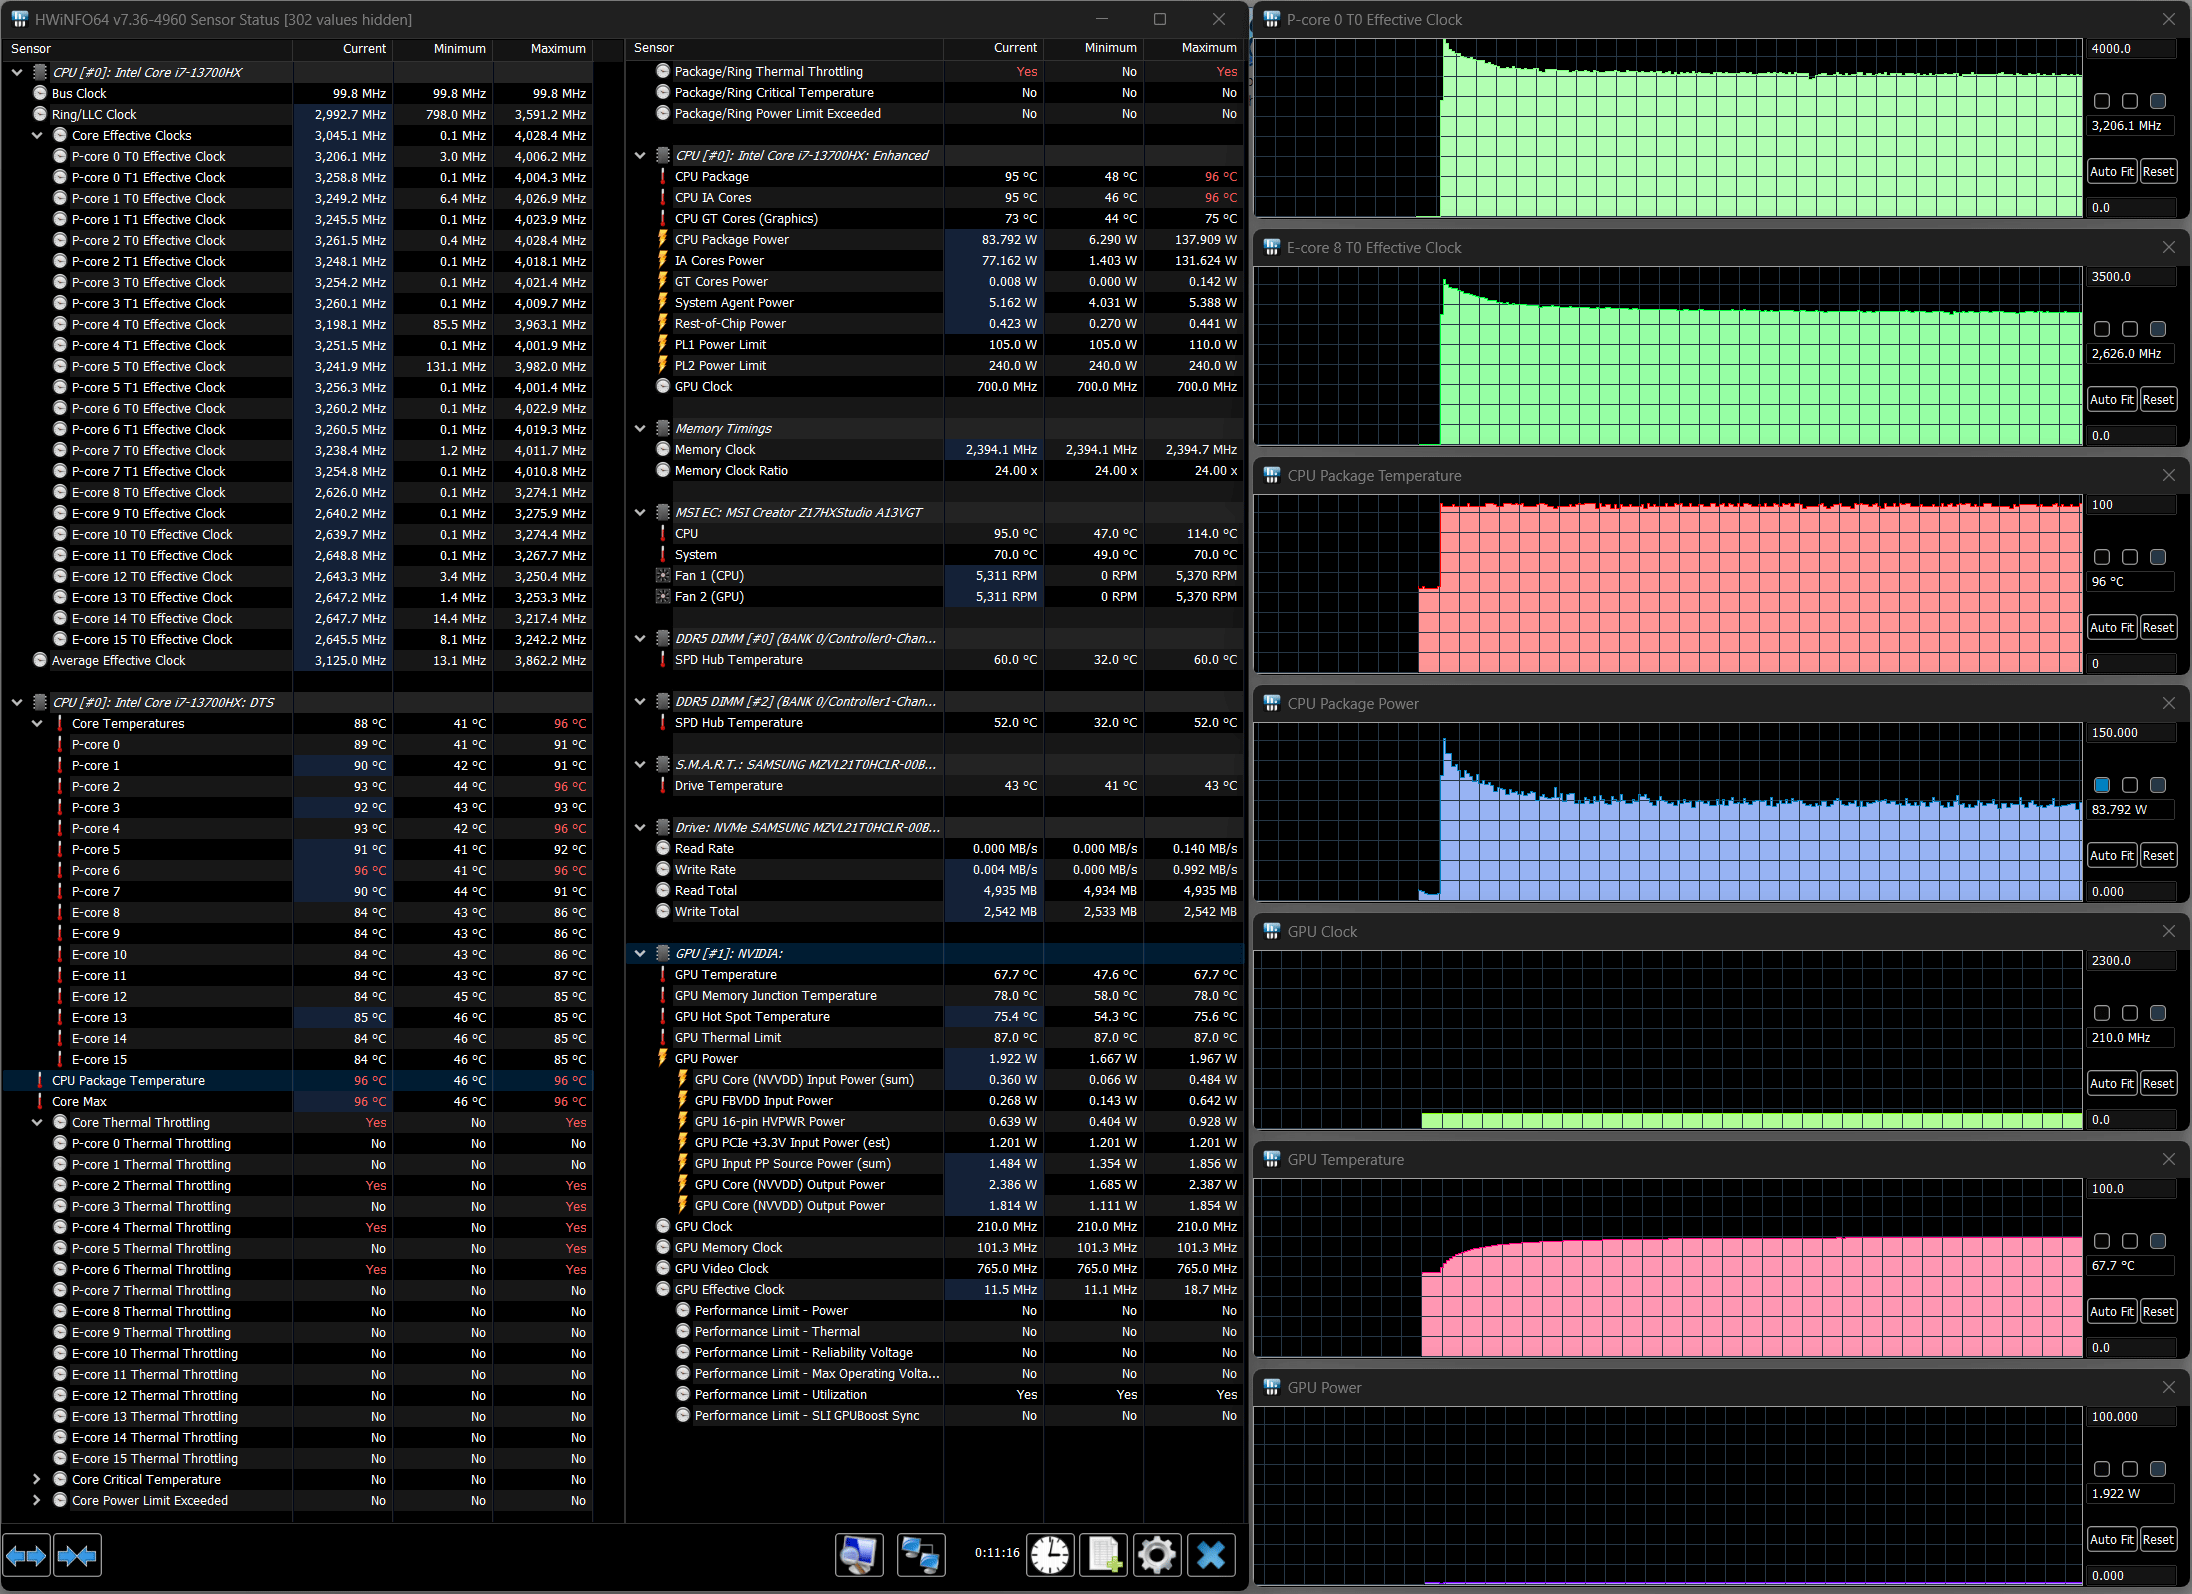
Task: Click the HWiNFO64 title bar app icon
Action: 19,19
